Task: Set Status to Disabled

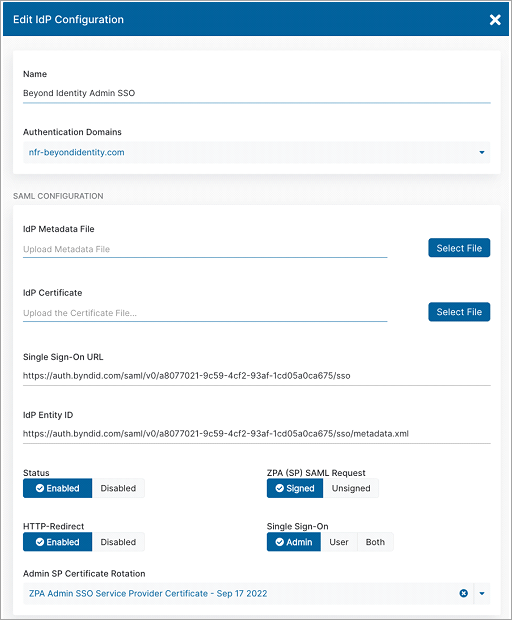Action: (118, 488)
